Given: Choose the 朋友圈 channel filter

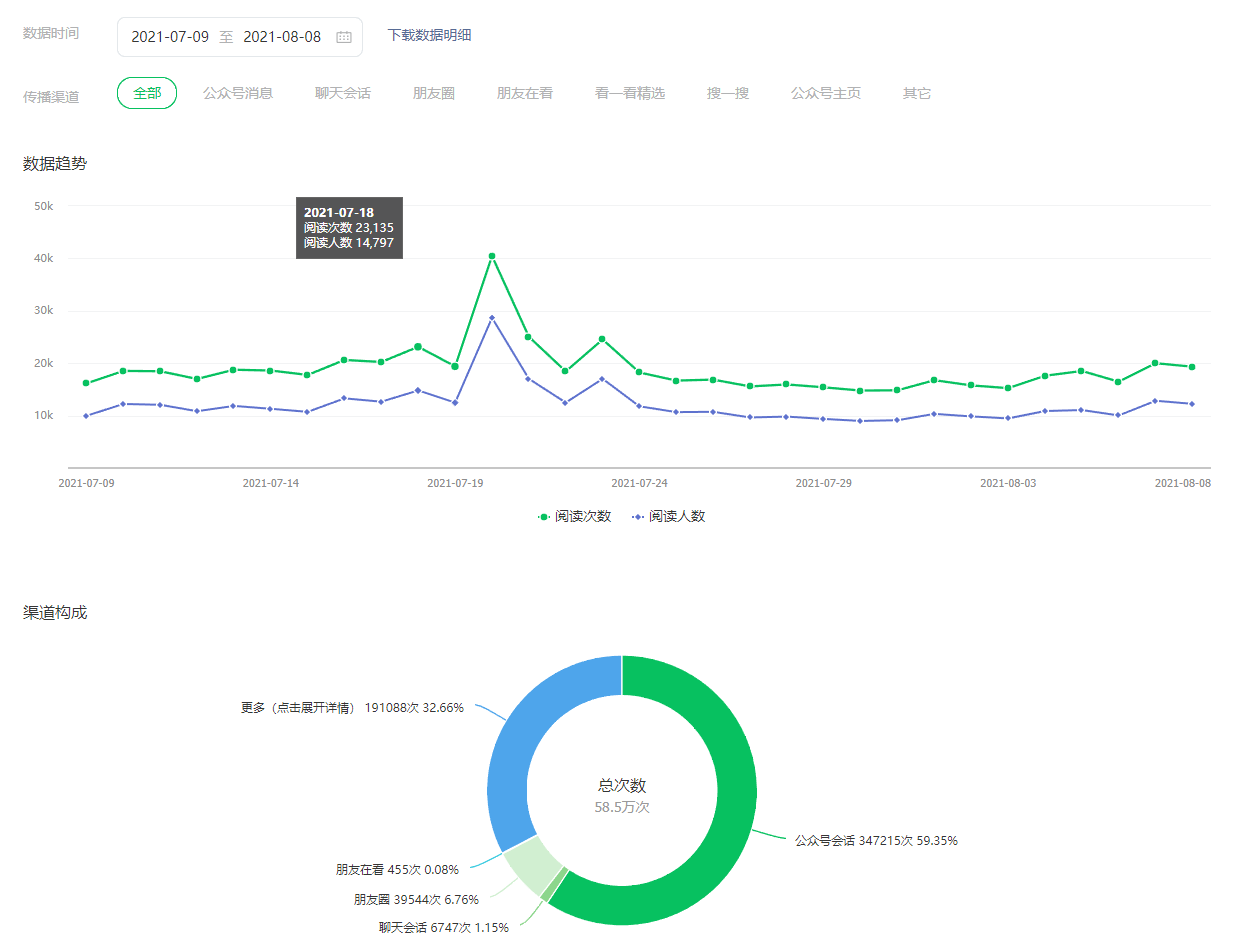Looking at the screenshot, I should pyautogui.click(x=434, y=93).
